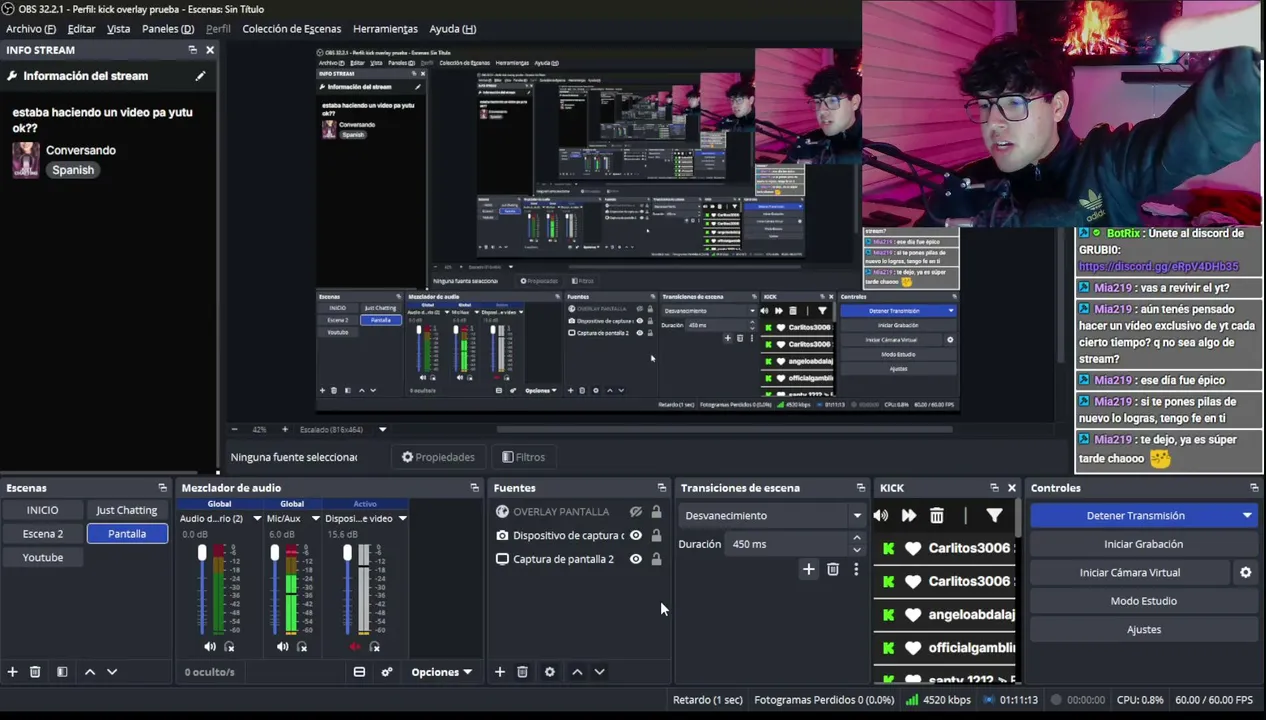
Task: Decrease the transition duration with down arrow
Action: (857, 550)
